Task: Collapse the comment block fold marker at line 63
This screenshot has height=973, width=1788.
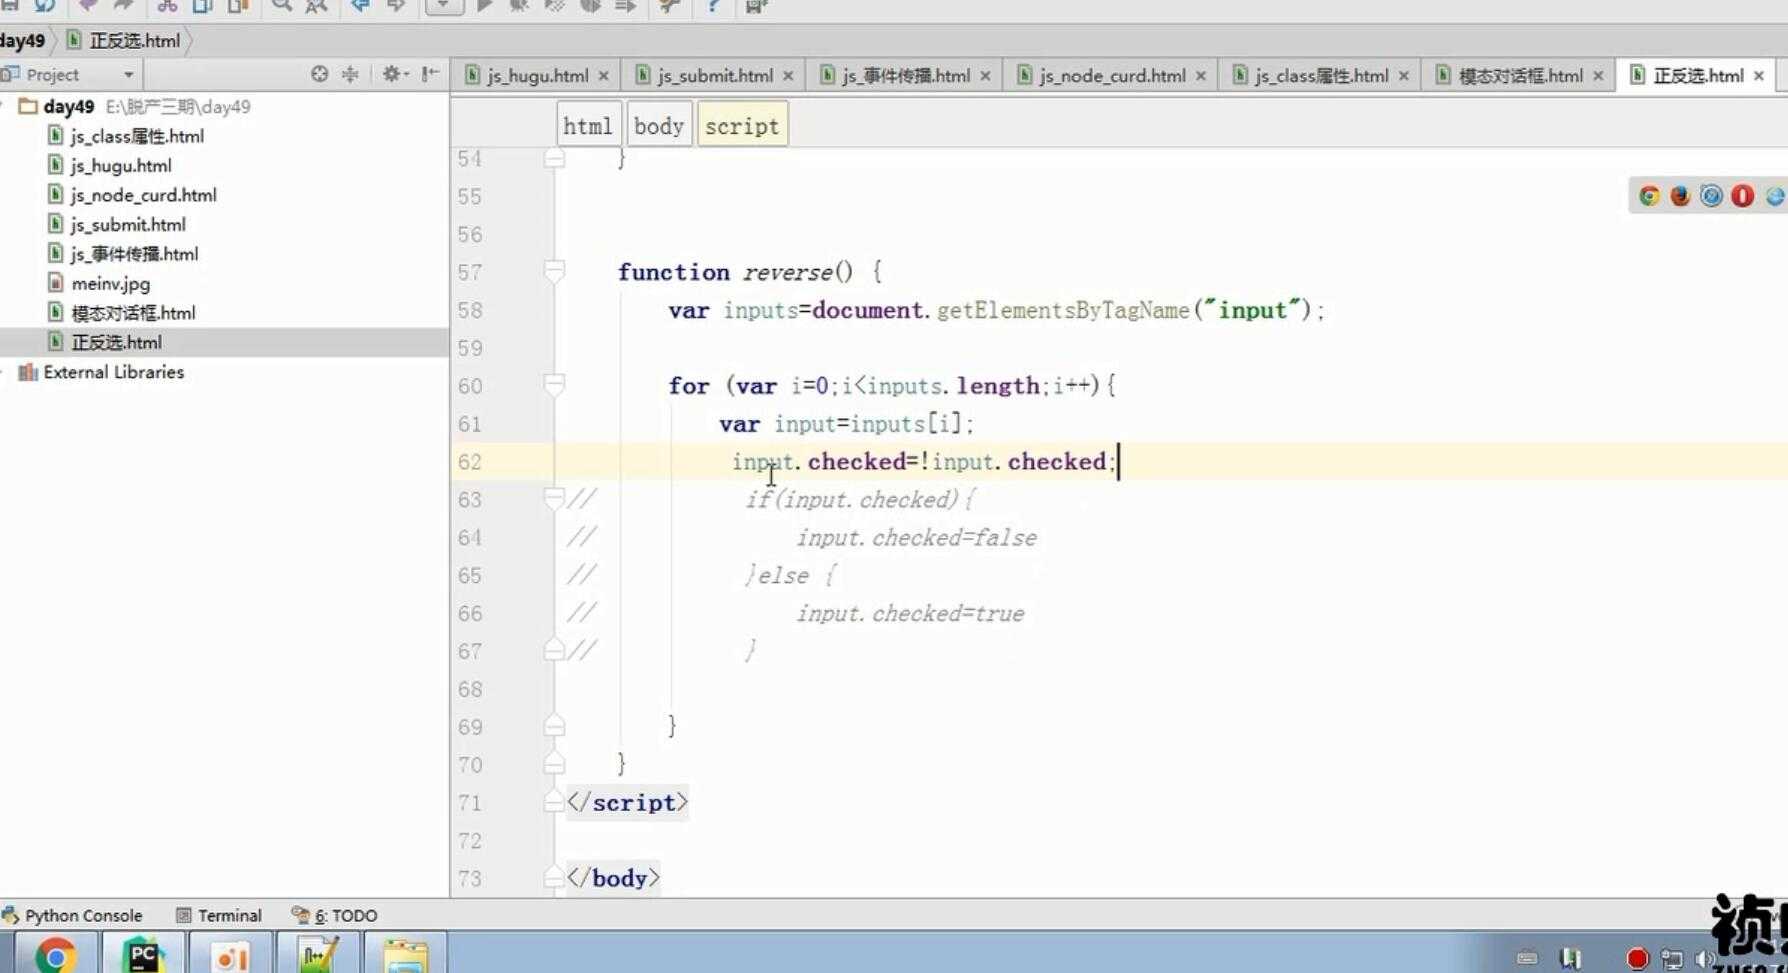Action: click(x=554, y=498)
